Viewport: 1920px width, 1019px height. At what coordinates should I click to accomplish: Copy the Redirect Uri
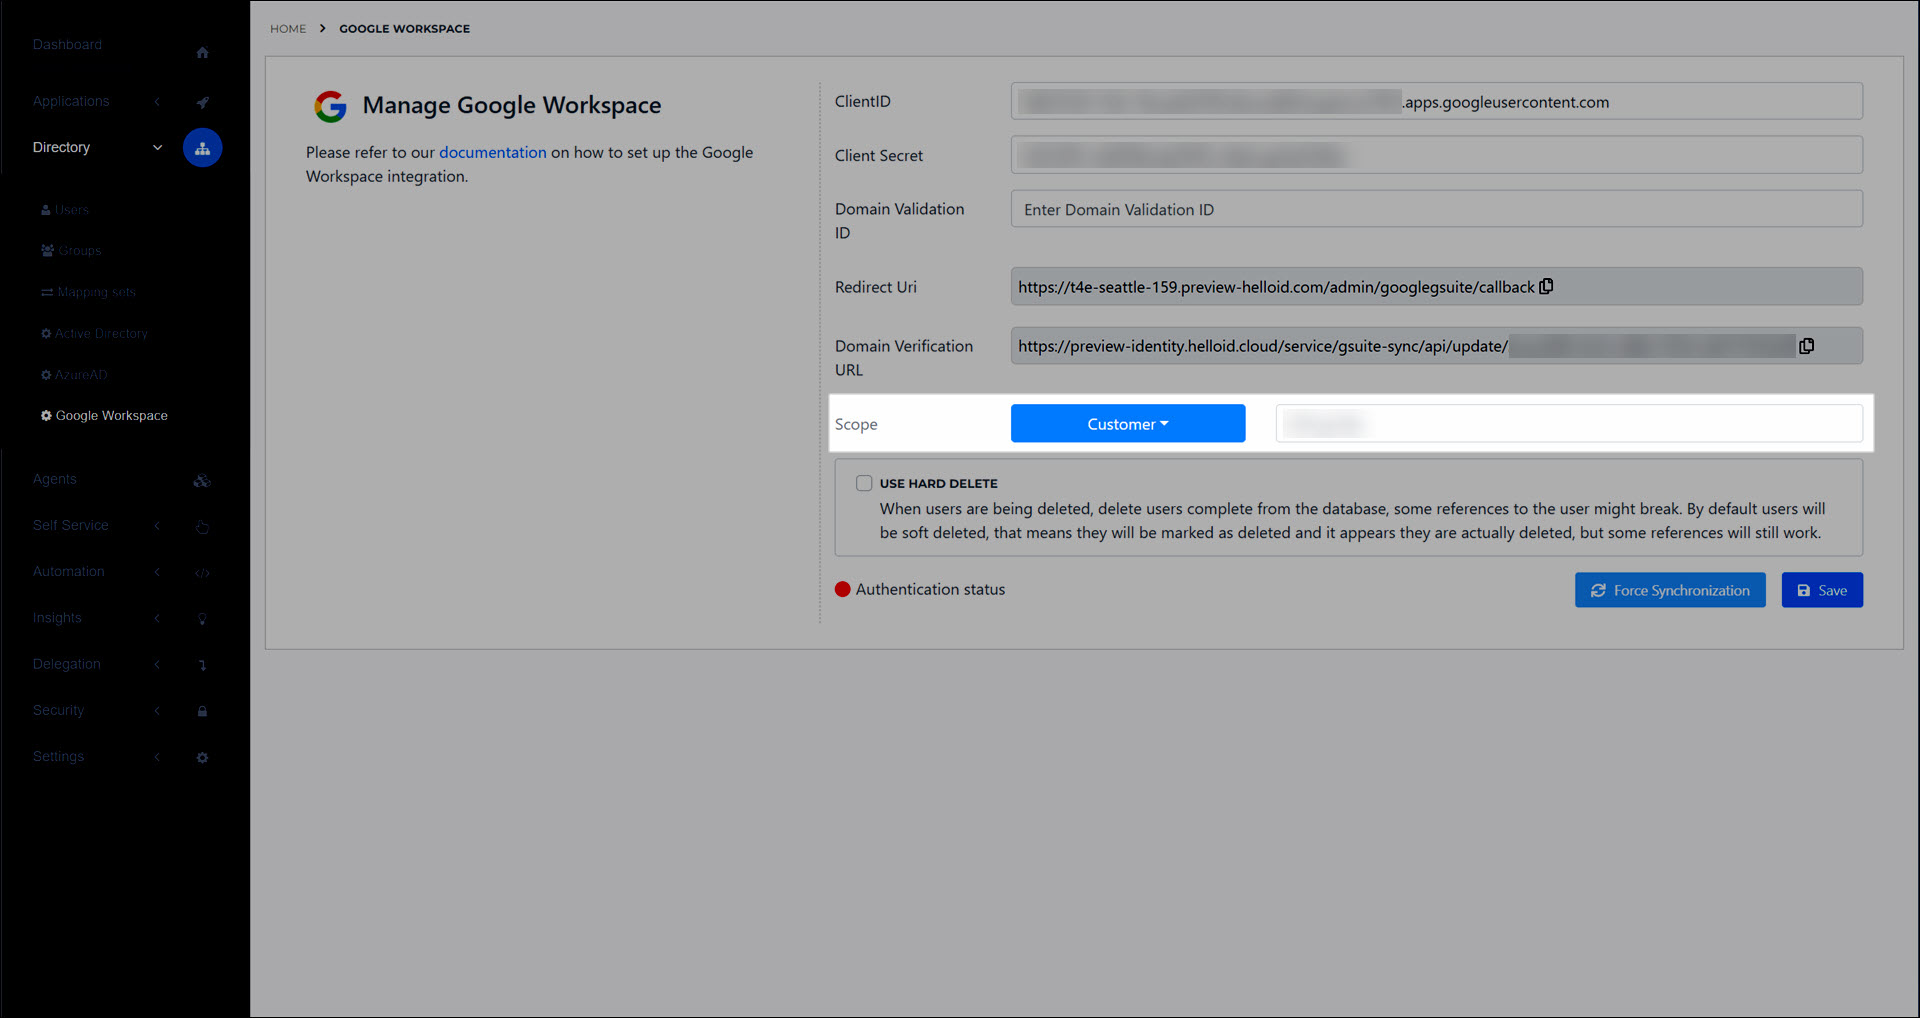(x=1546, y=286)
